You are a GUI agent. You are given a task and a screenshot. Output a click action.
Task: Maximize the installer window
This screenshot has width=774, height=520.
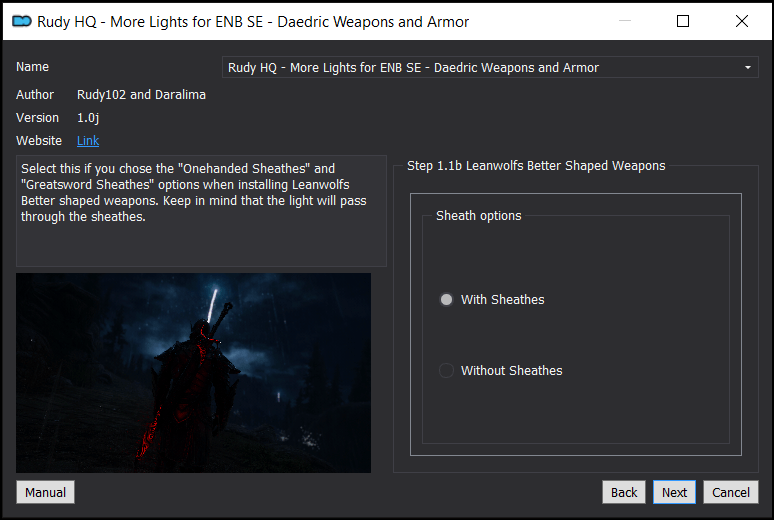683,21
